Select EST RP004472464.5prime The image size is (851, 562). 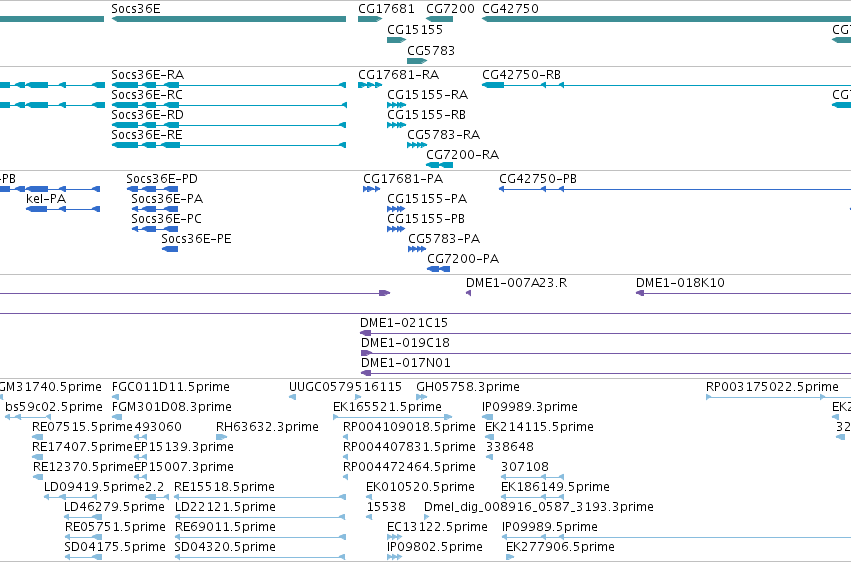345,477
